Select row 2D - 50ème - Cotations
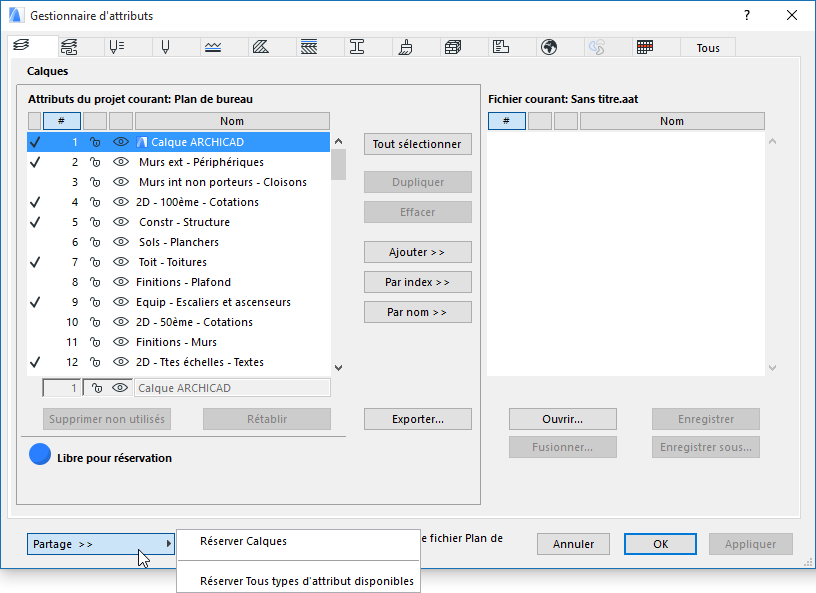Image resolution: width=816 pixels, height=593 pixels. pyautogui.click(x=178, y=322)
